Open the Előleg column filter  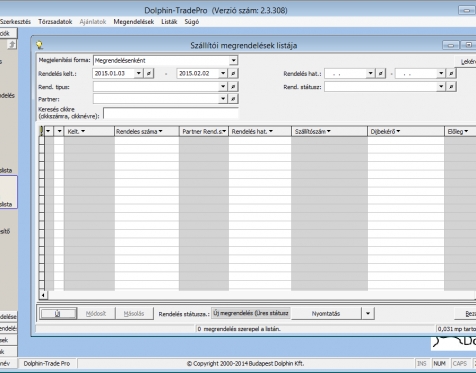[x=466, y=131]
